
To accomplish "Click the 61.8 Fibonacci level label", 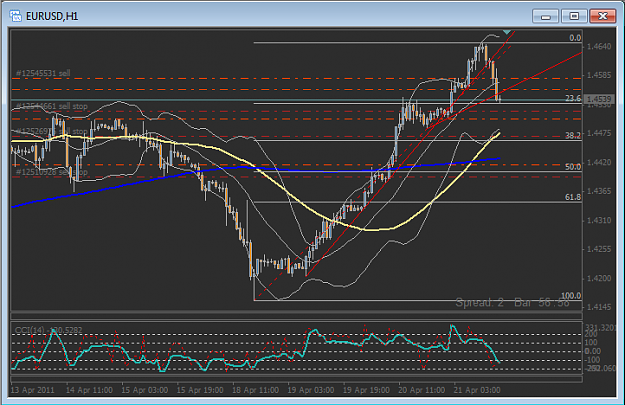I will tap(573, 197).
